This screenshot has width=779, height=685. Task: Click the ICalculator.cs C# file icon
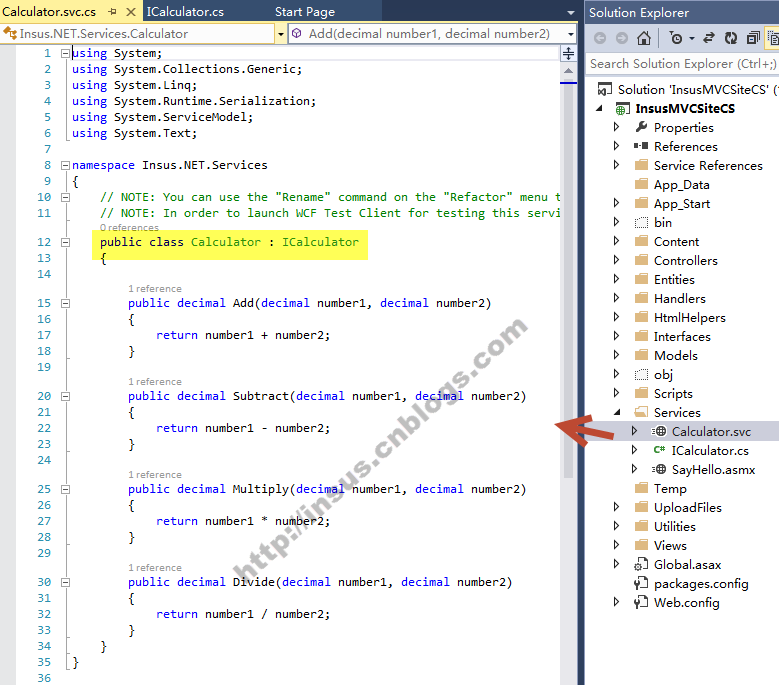tap(659, 450)
